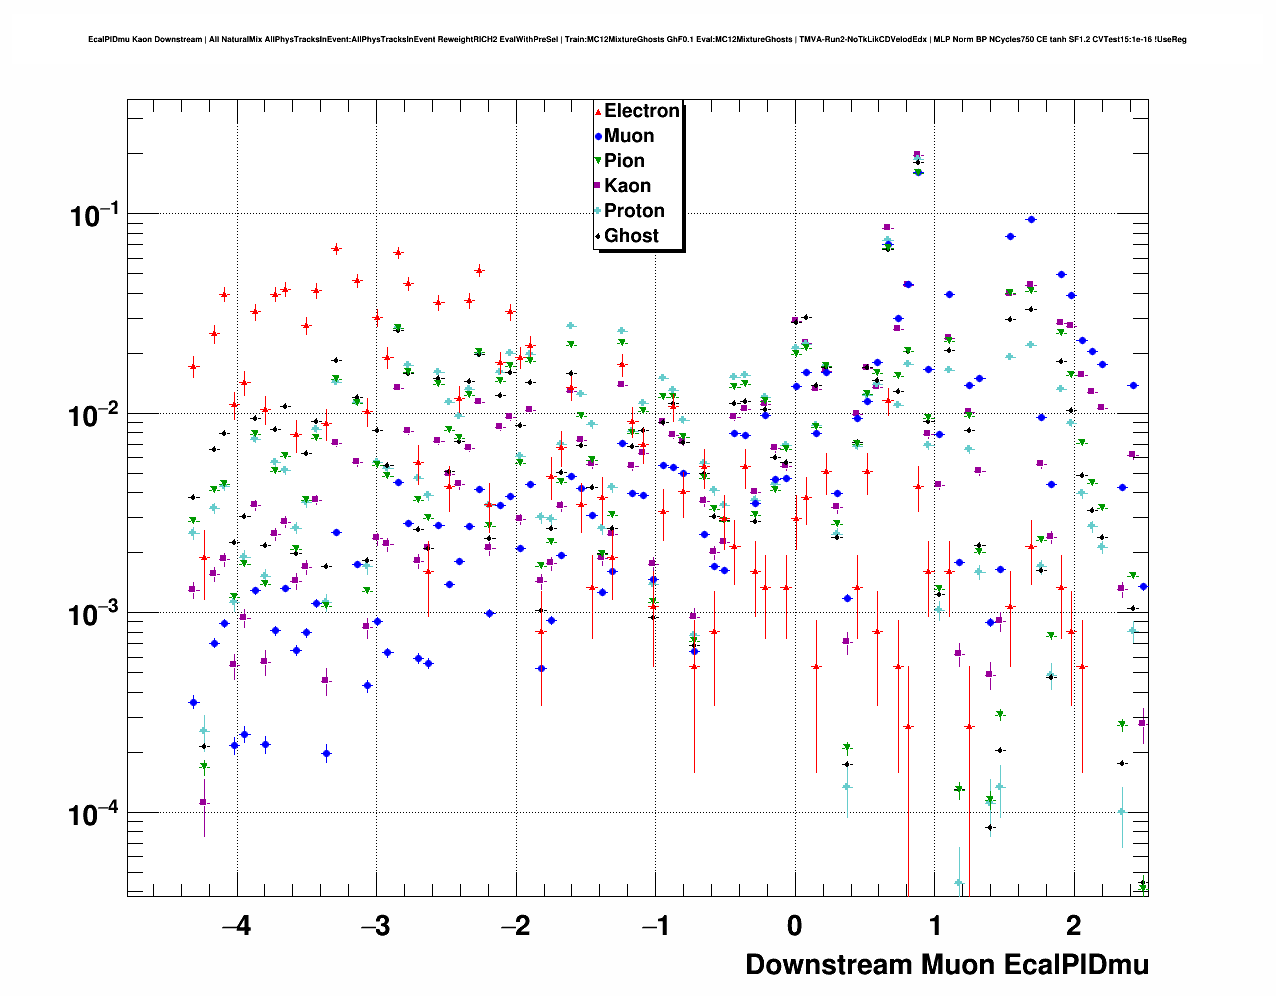Click the 'Downstream Muon EcalPIDmu' x-axis title
Screen dimensions: 1276x996
pyautogui.click(x=946, y=964)
